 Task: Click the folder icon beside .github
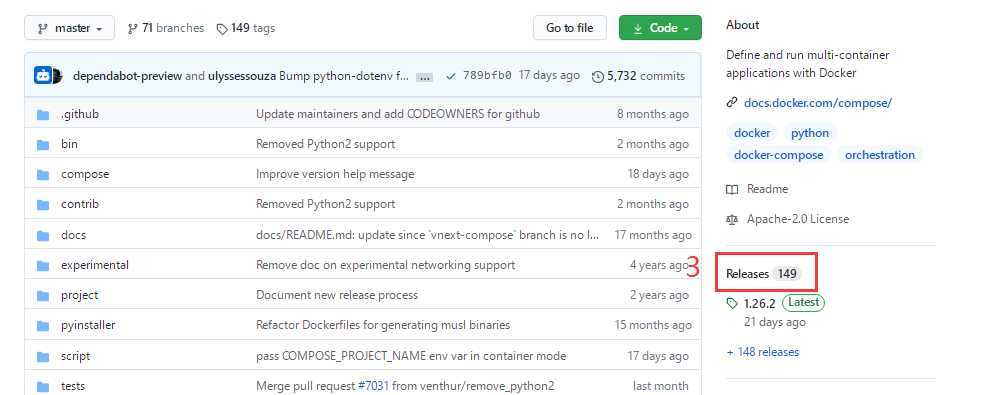click(43, 115)
